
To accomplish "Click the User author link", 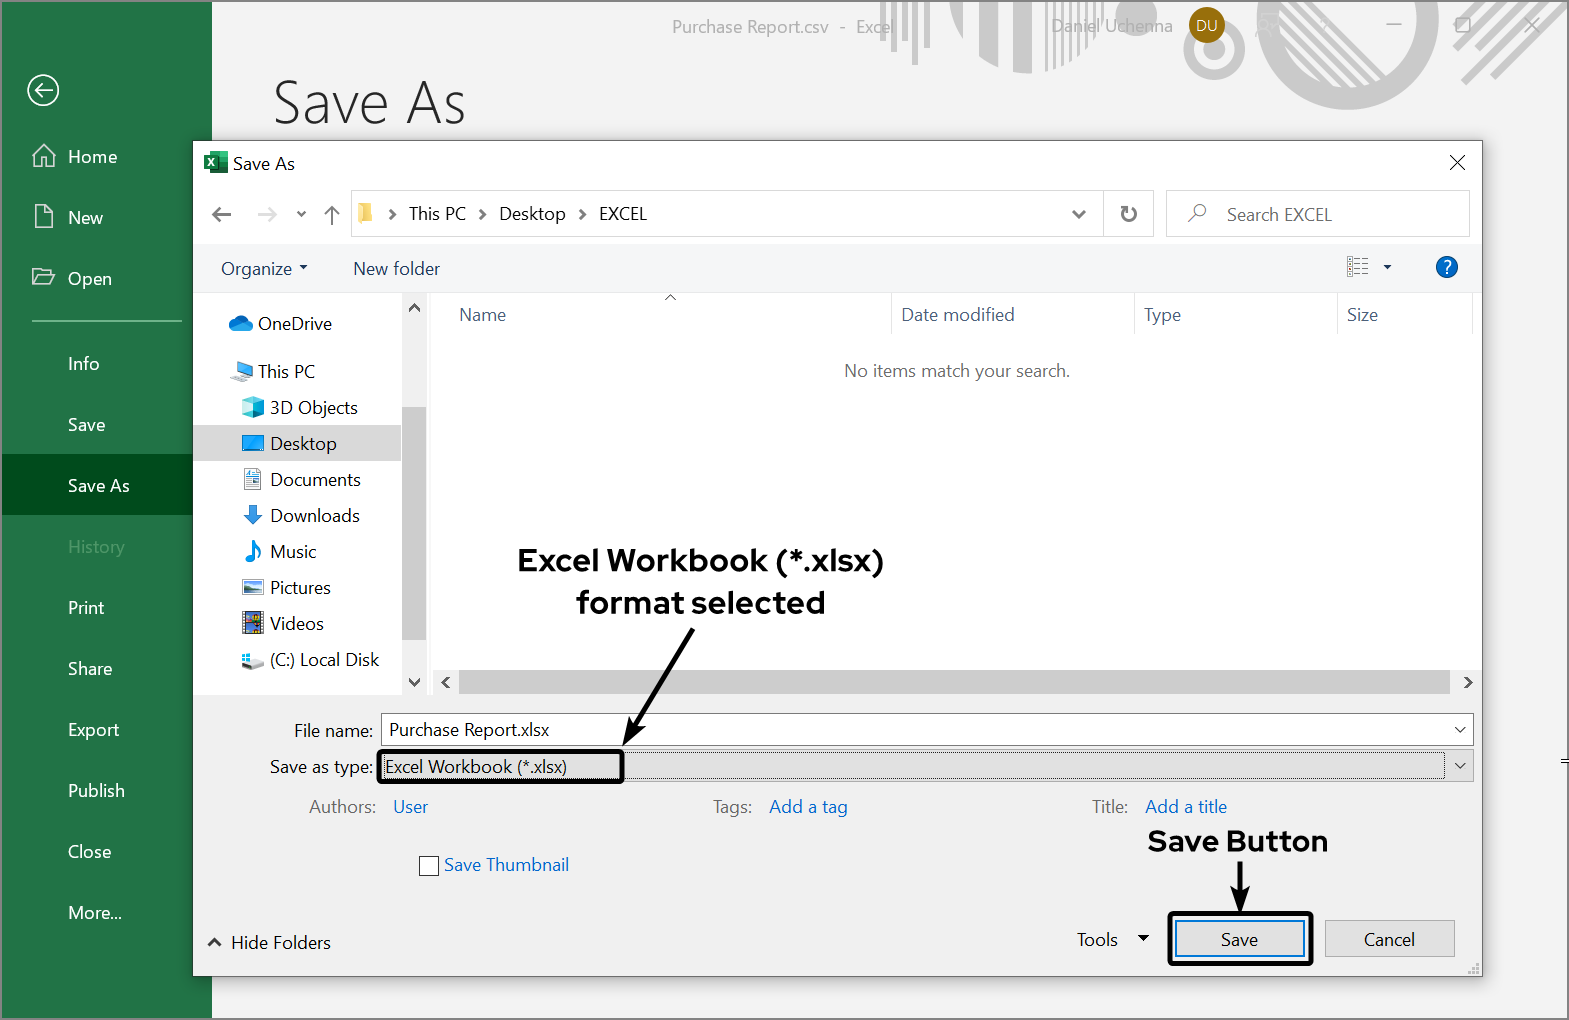I will coord(410,807).
